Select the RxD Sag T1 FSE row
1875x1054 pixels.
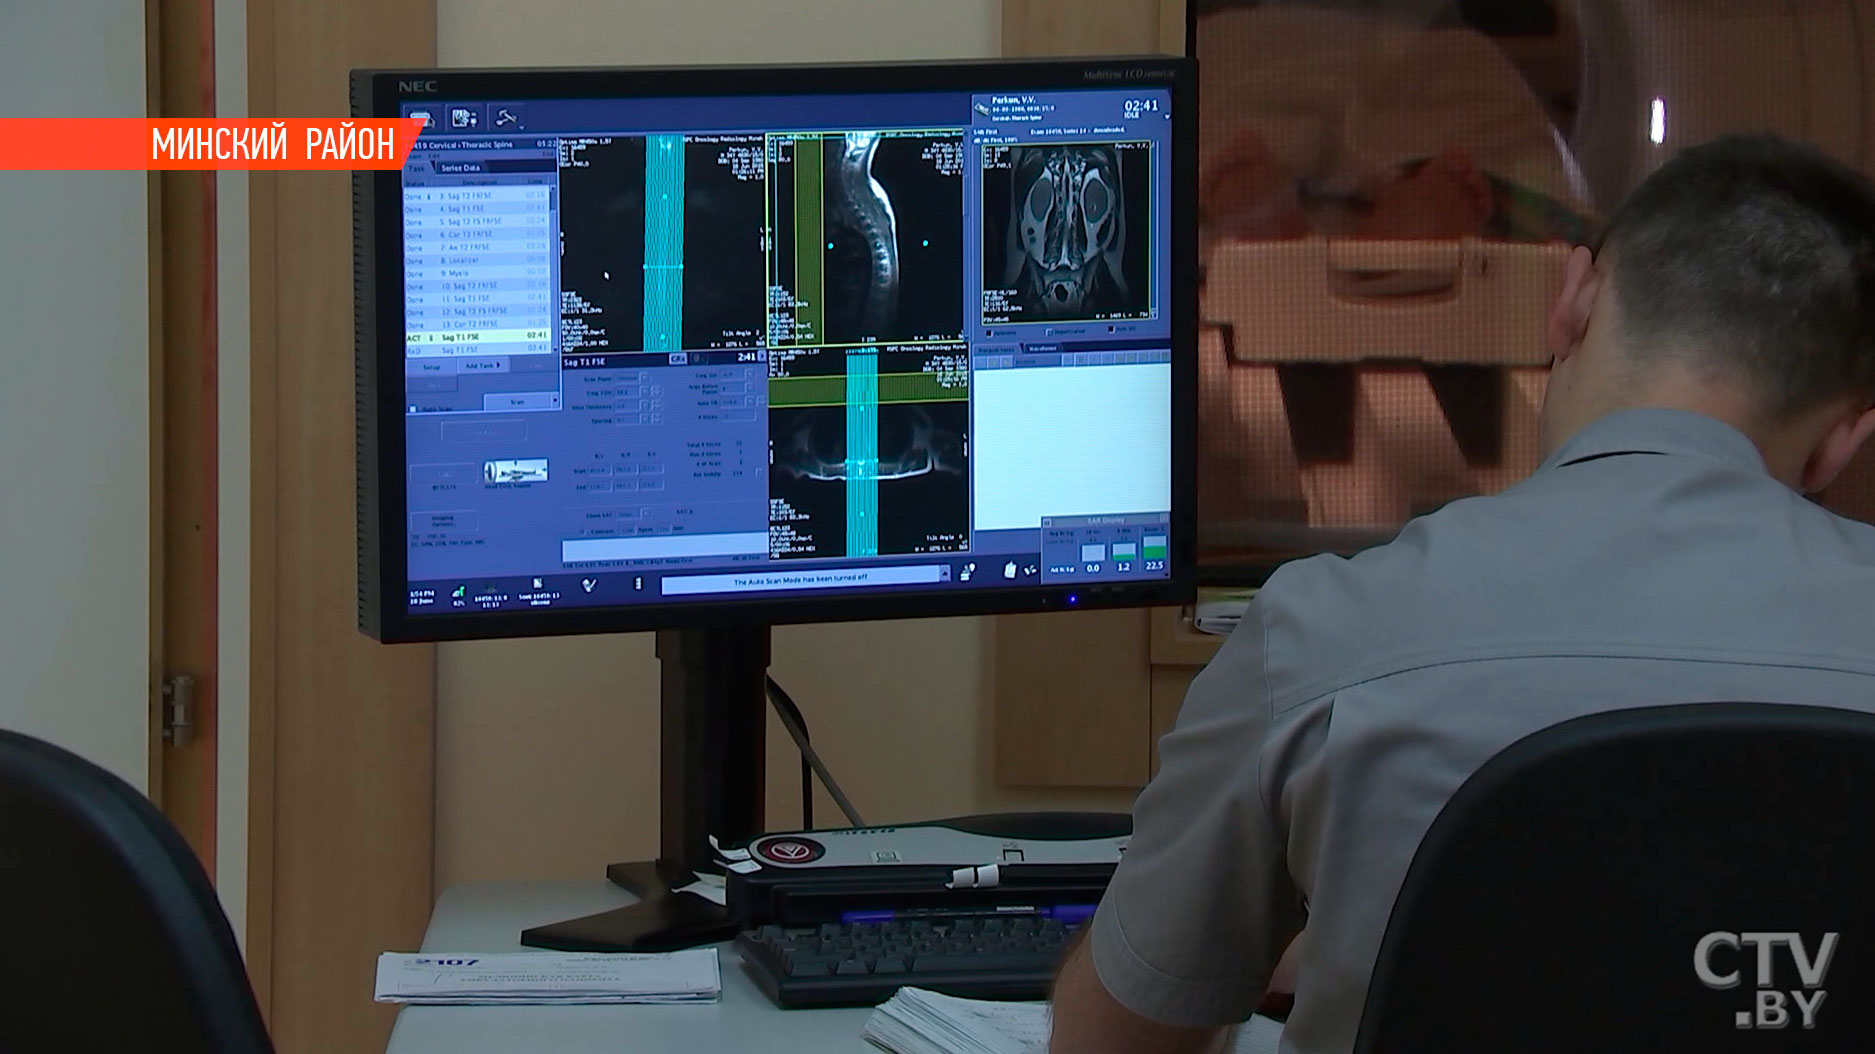(478, 350)
